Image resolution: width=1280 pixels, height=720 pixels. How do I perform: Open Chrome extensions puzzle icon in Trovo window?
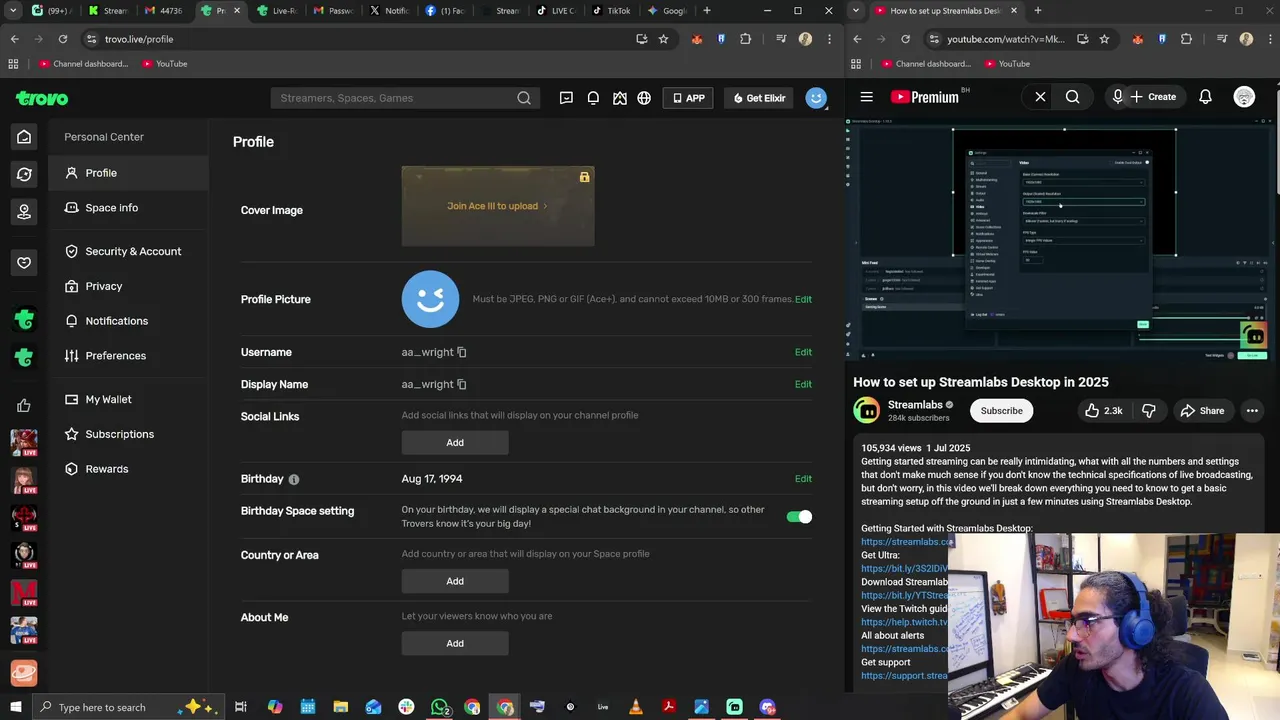pos(745,39)
